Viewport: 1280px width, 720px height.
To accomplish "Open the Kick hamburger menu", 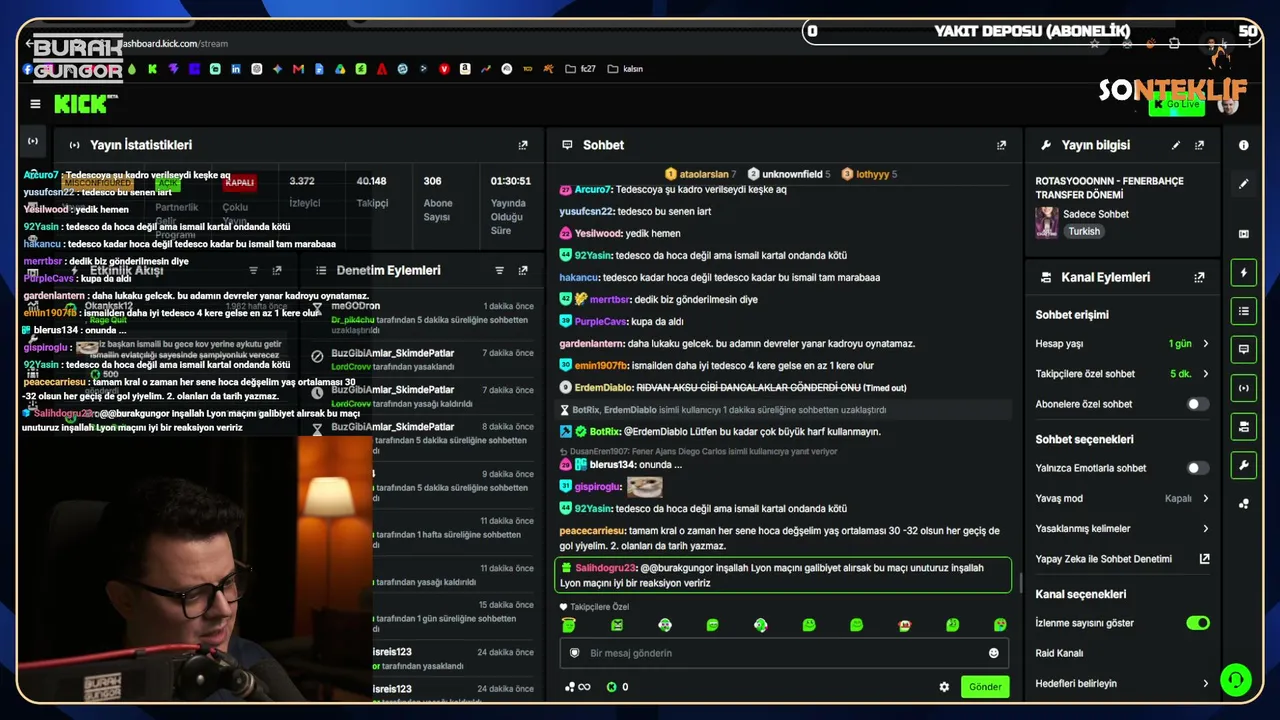I will coord(35,104).
